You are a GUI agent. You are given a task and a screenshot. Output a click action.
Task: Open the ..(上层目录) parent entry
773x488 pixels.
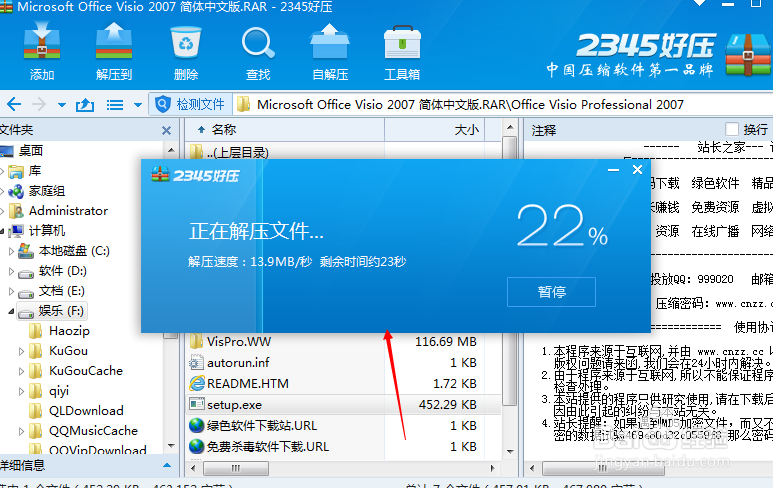238,152
